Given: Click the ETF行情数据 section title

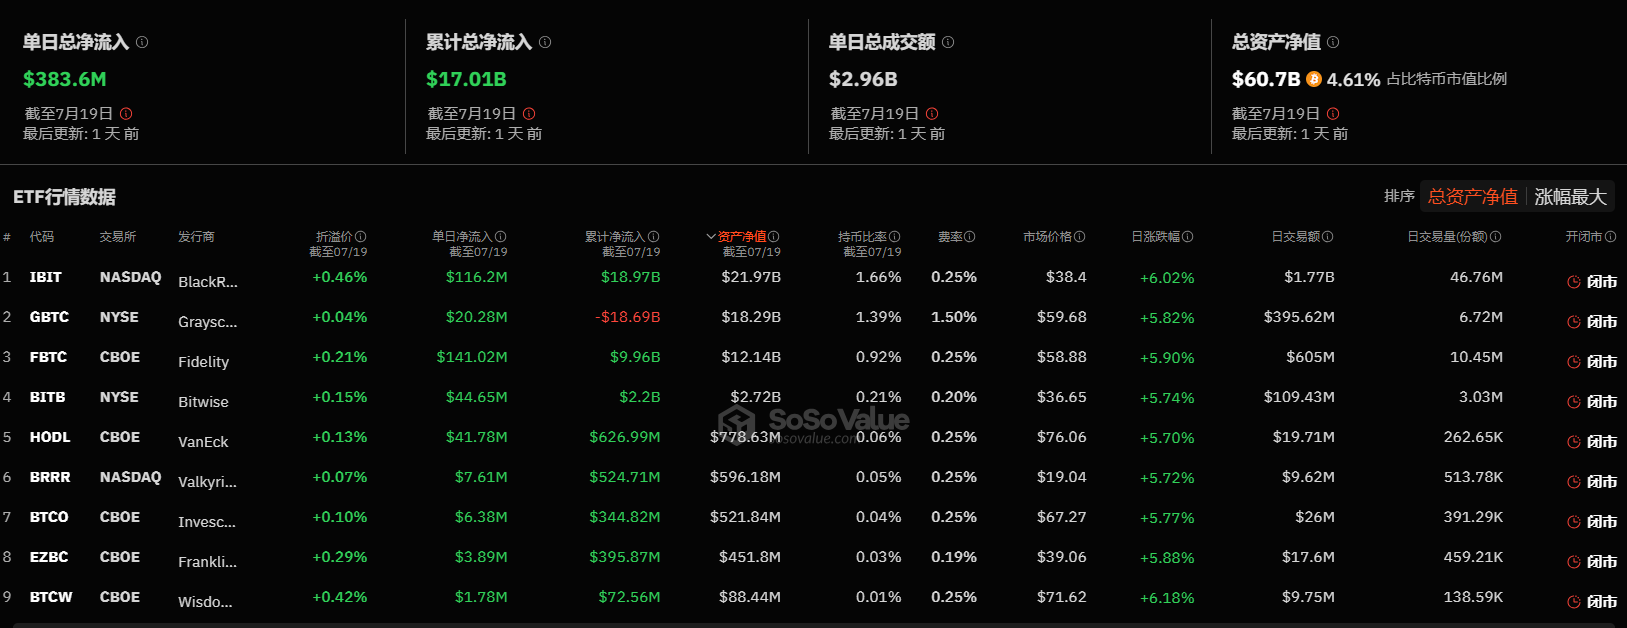Looking at the screenshot, I should coord(65,197).
